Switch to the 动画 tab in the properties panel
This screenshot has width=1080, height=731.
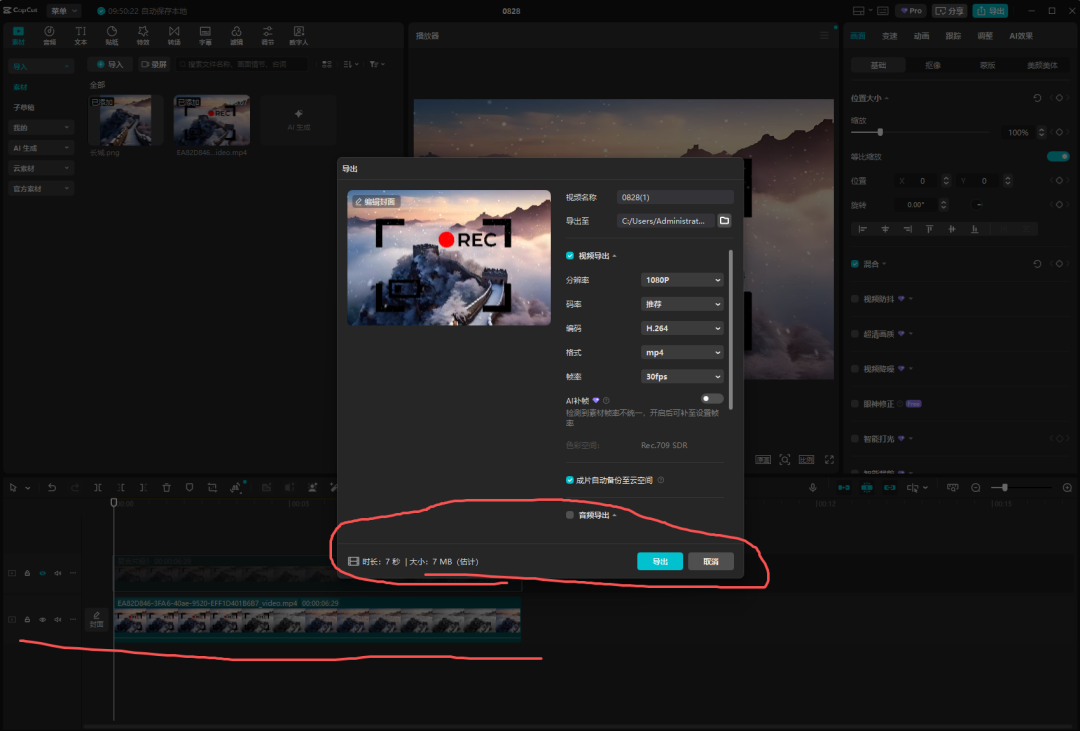(921, 36)
